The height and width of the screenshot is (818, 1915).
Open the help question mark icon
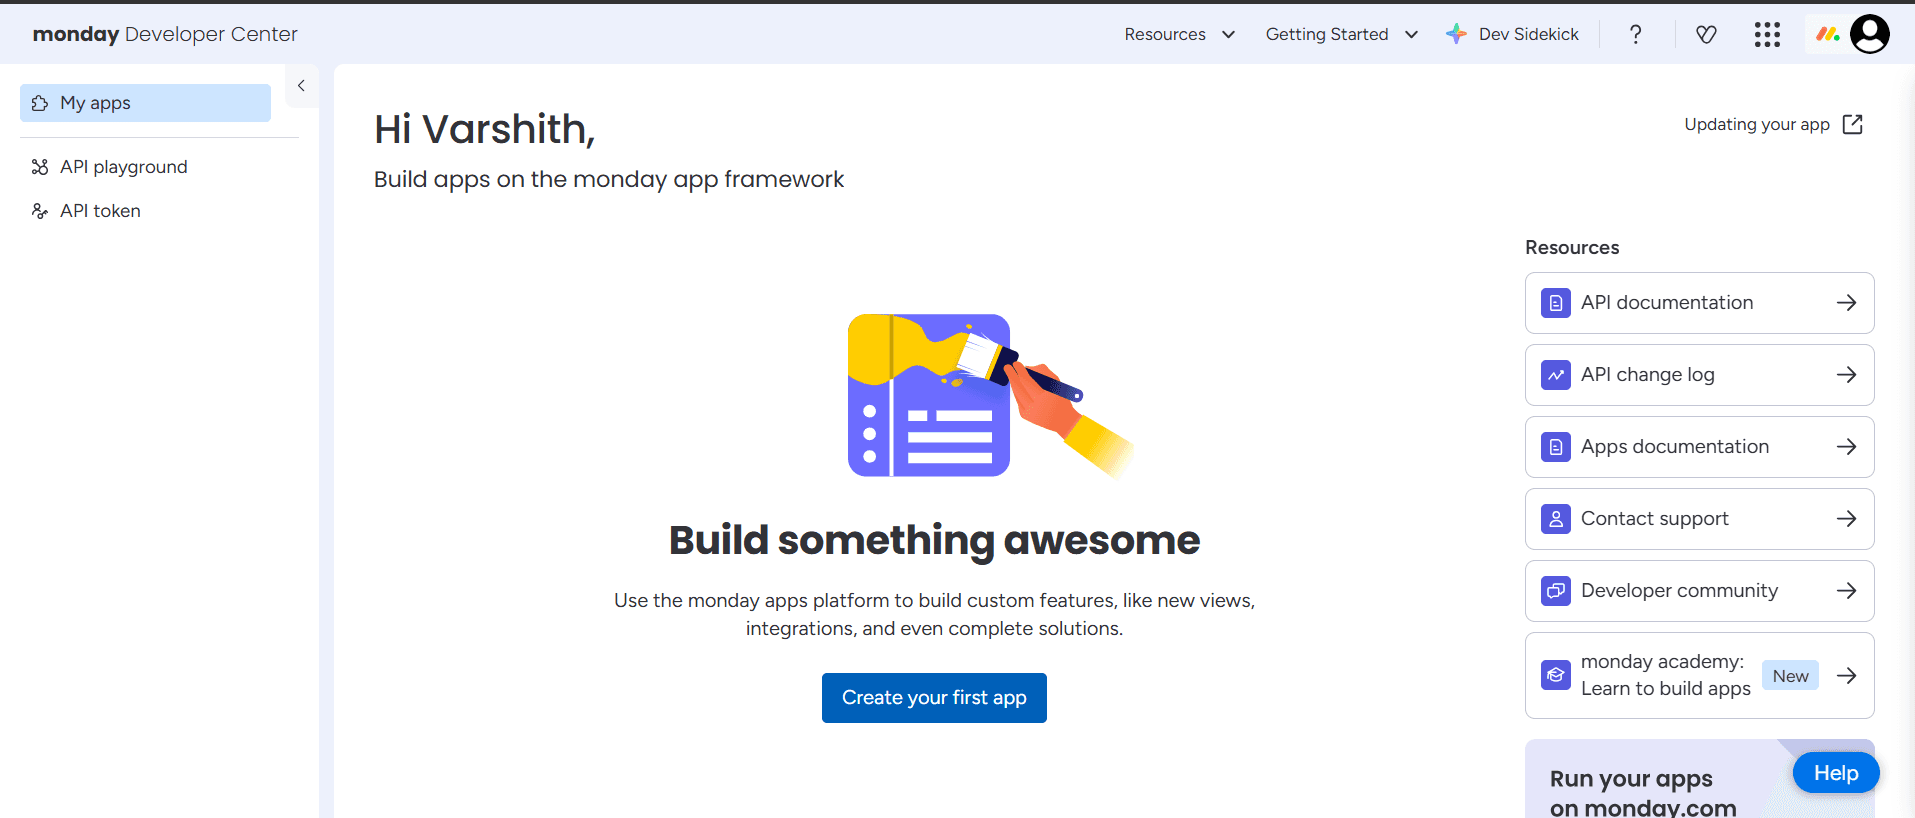coord(1636,34)
